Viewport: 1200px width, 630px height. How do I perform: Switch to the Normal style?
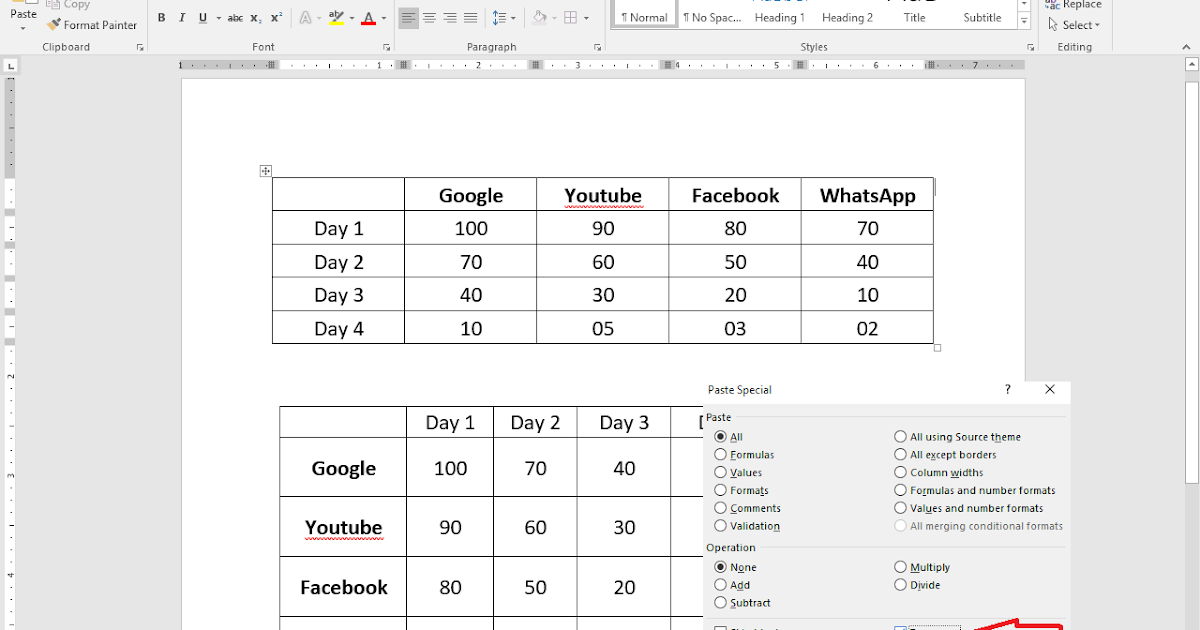point(643,17)
